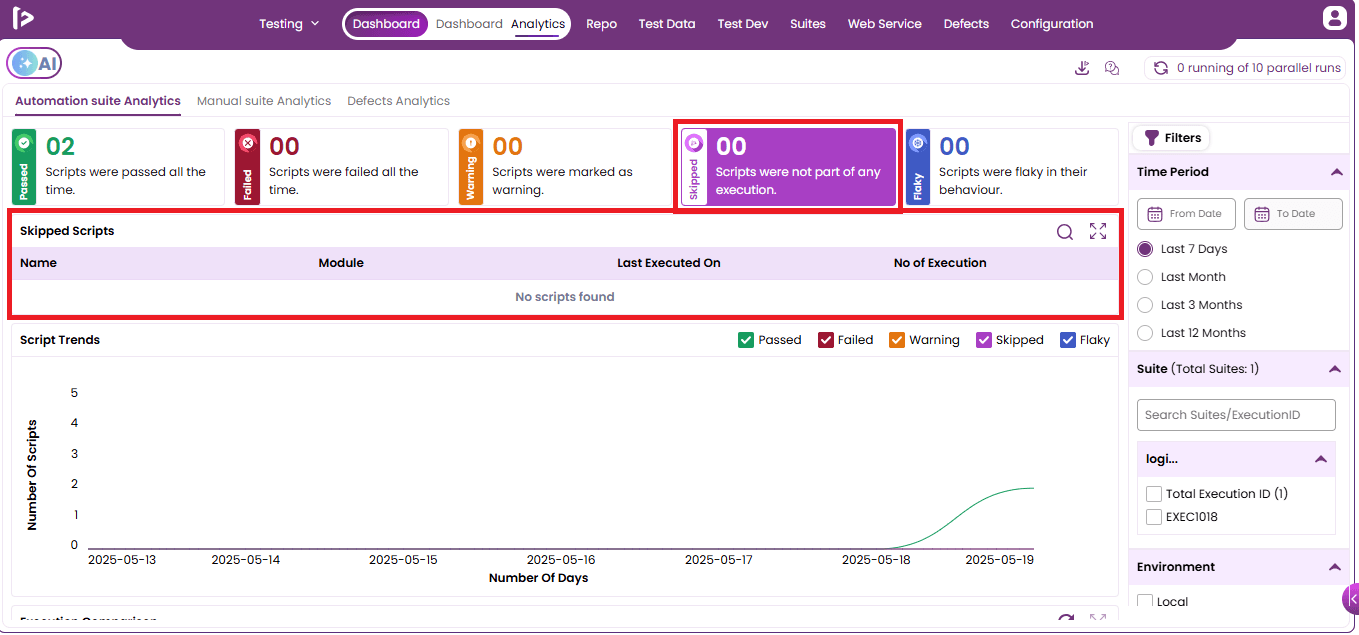Open the Defects Analytics tab
This screenshot has height=635, width=1359.
pos(398,101)
